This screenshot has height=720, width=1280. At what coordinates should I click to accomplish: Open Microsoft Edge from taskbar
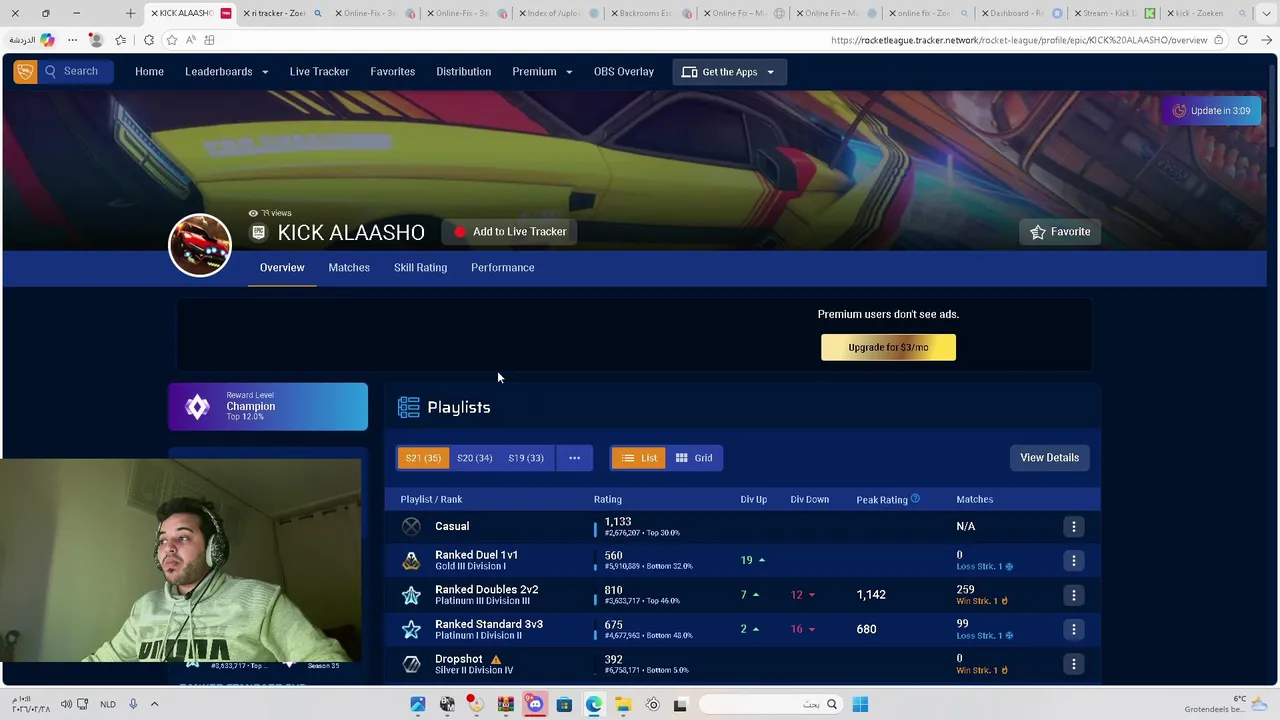click(593, 705)
